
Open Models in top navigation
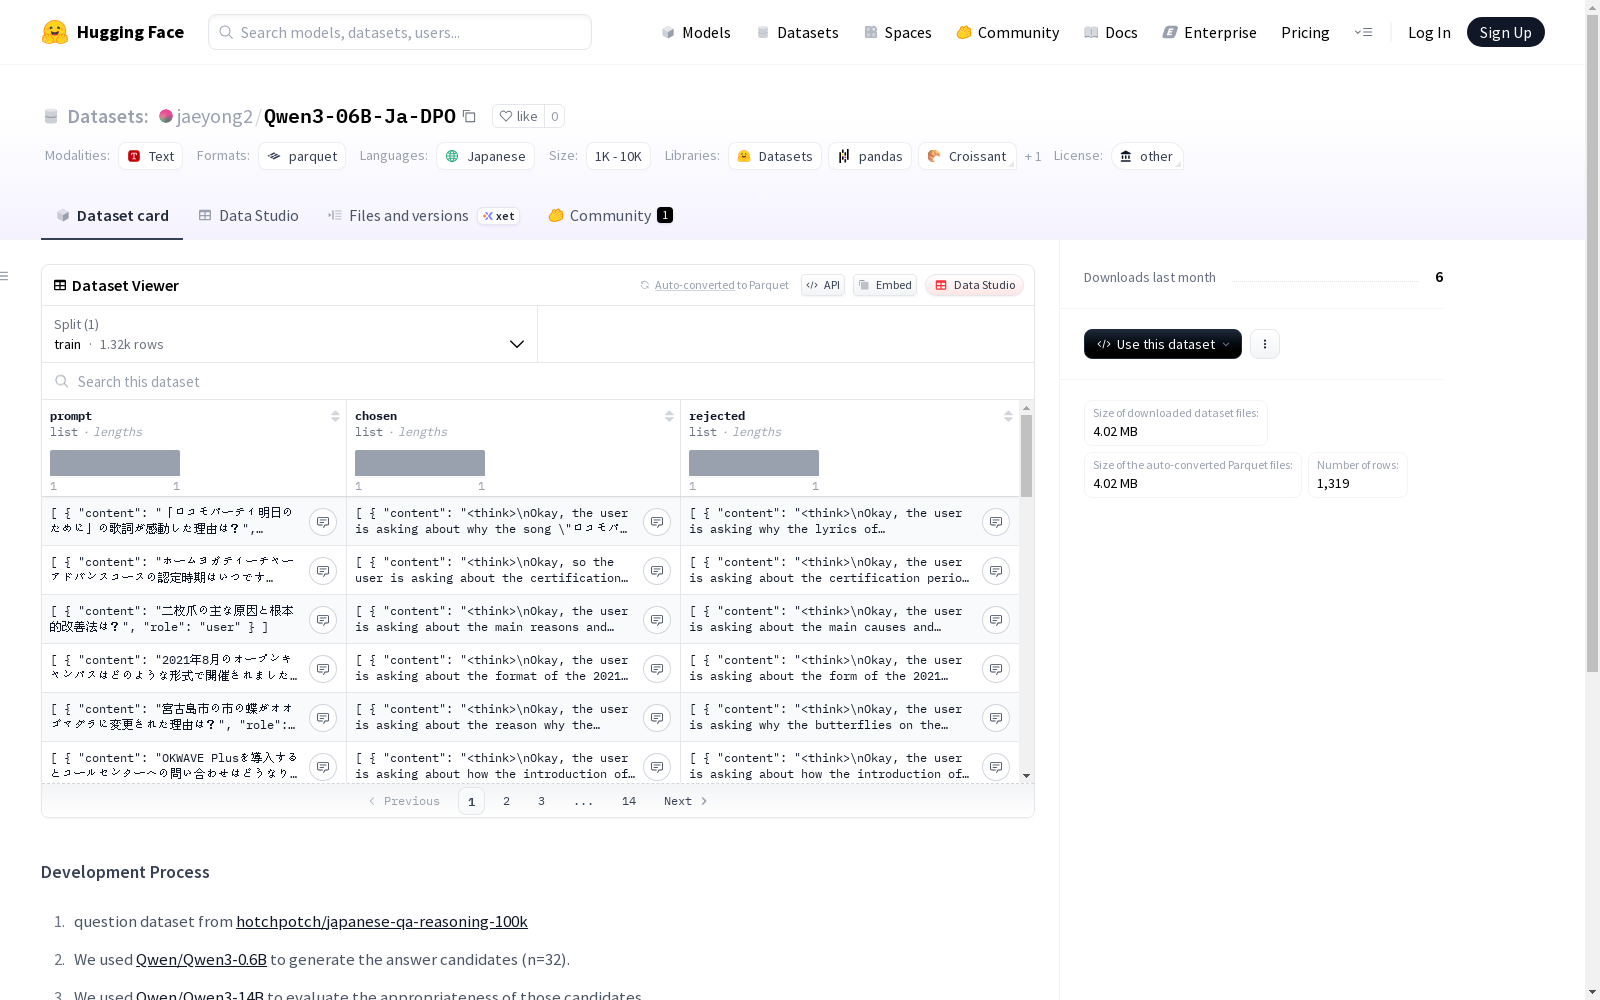tap(696, 32)
